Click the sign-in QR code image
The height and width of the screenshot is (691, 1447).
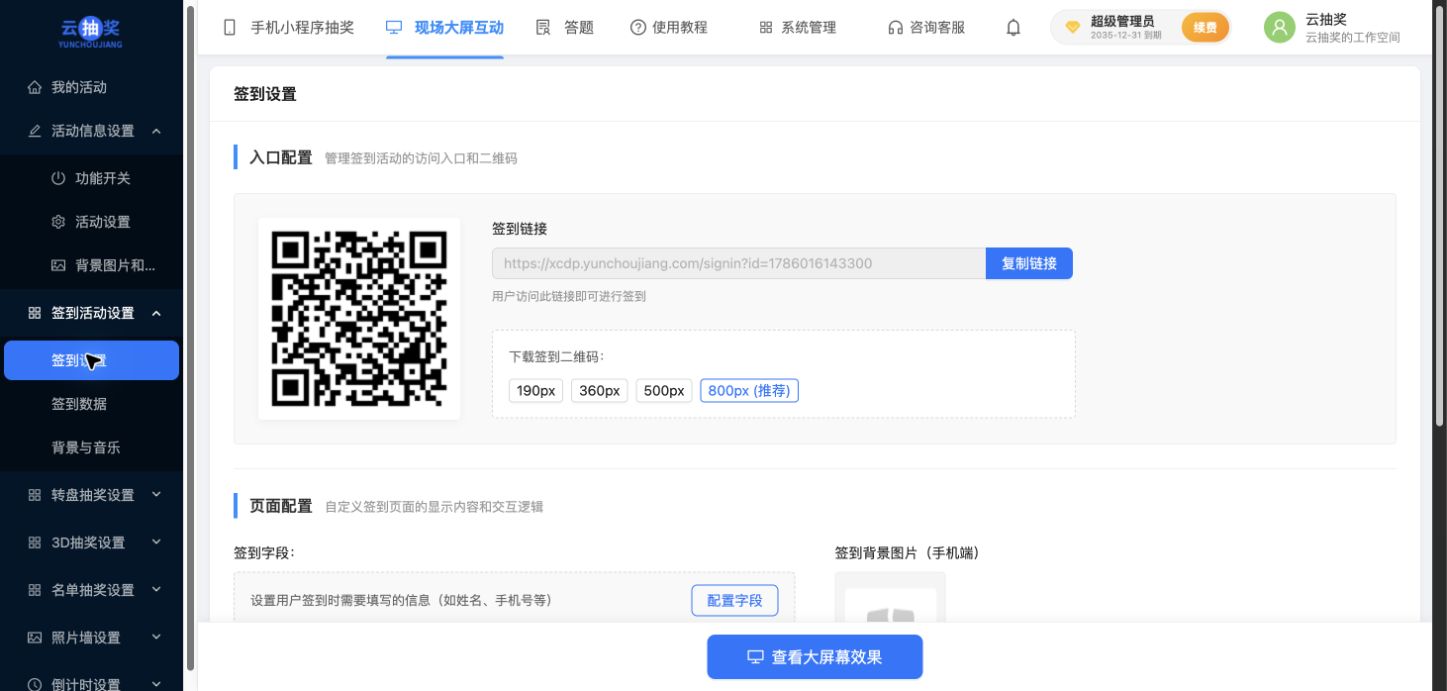tap(359, 319)
